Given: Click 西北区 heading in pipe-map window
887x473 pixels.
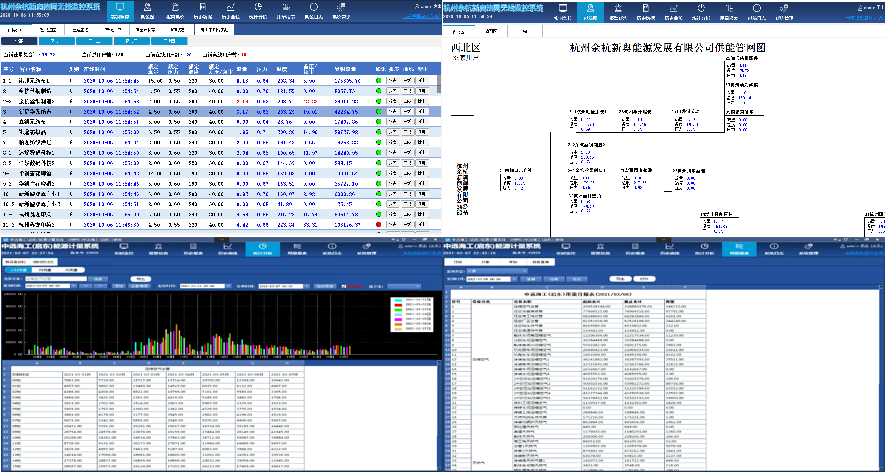Looking at the screenshot, I should (466, 49).
